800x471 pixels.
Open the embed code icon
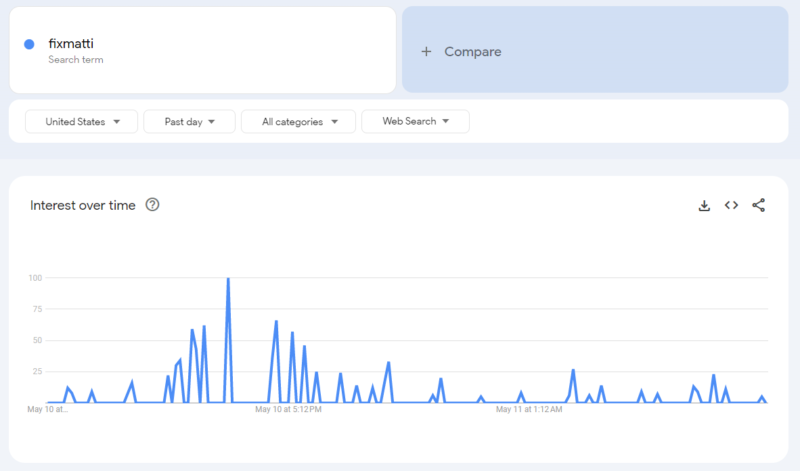coord(731,205)
